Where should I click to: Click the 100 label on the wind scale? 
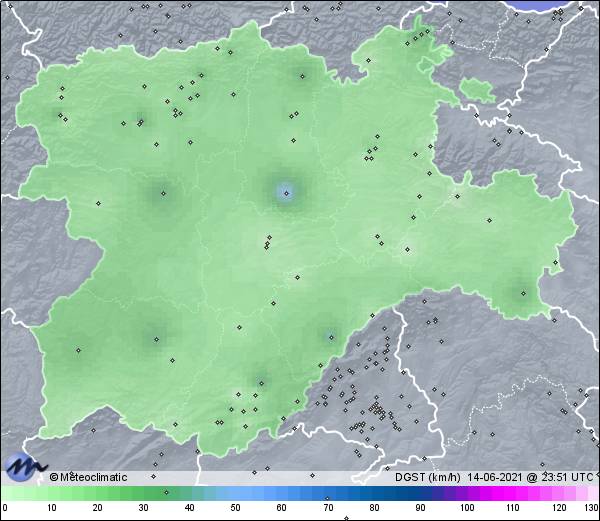click(467, 508)
